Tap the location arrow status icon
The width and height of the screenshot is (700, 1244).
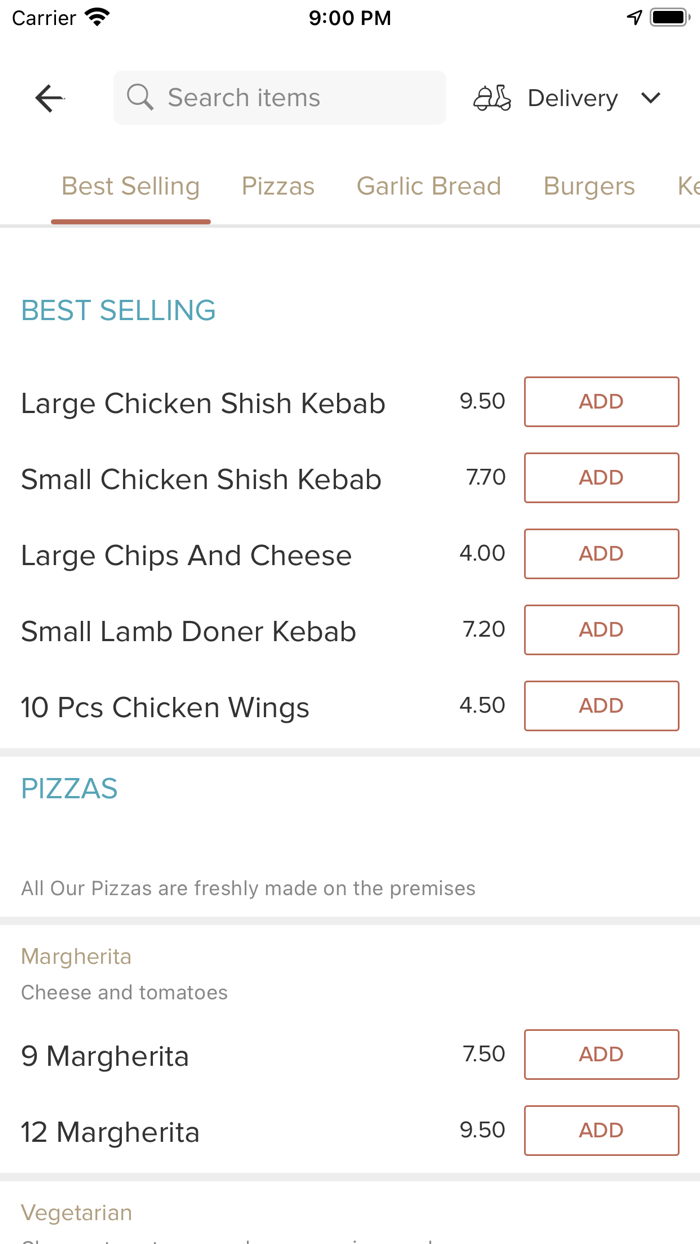634,18
